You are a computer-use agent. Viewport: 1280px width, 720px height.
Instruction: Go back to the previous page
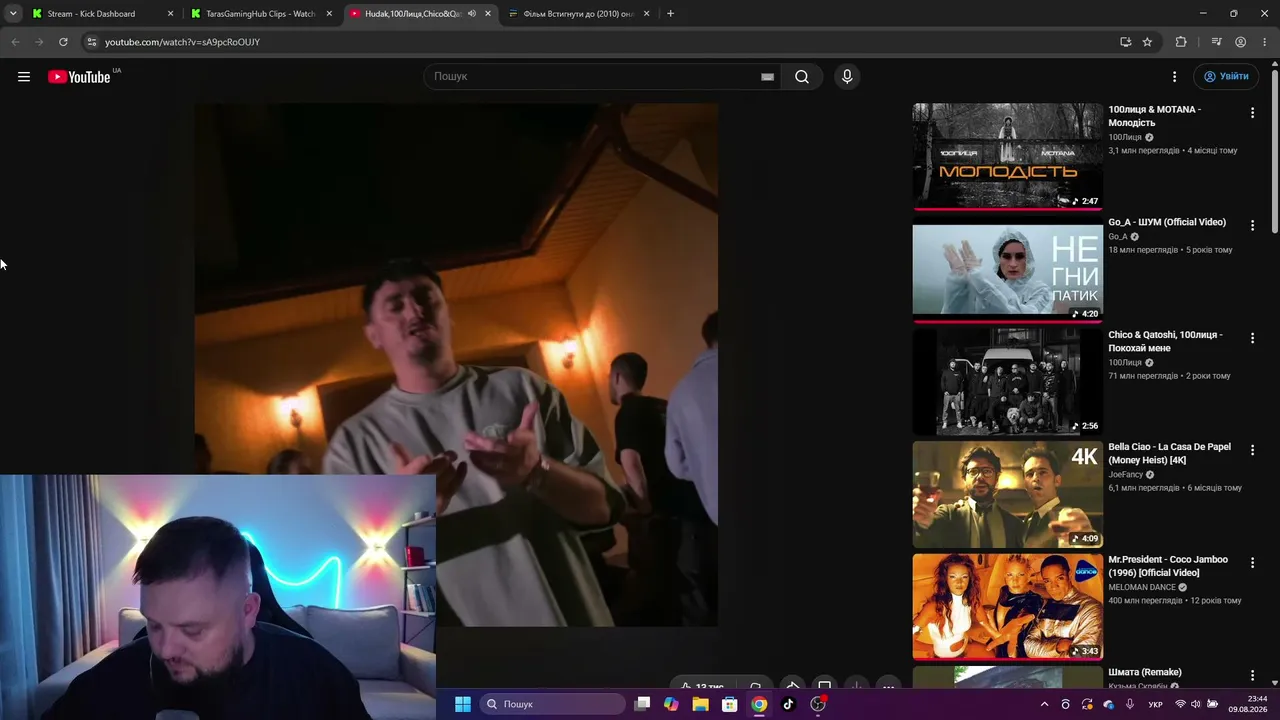tap(15, 42)
